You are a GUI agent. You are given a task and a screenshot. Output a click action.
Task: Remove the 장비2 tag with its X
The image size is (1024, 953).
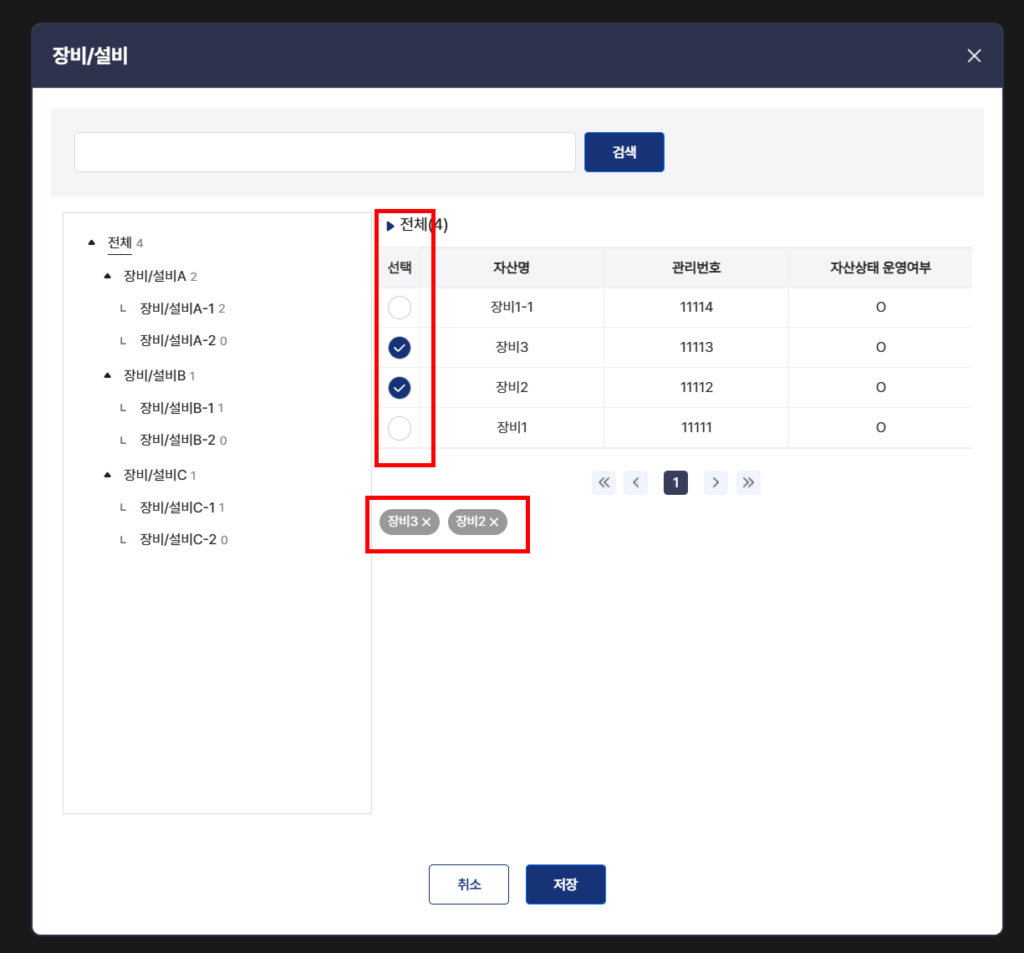click(x=494, y=522)
